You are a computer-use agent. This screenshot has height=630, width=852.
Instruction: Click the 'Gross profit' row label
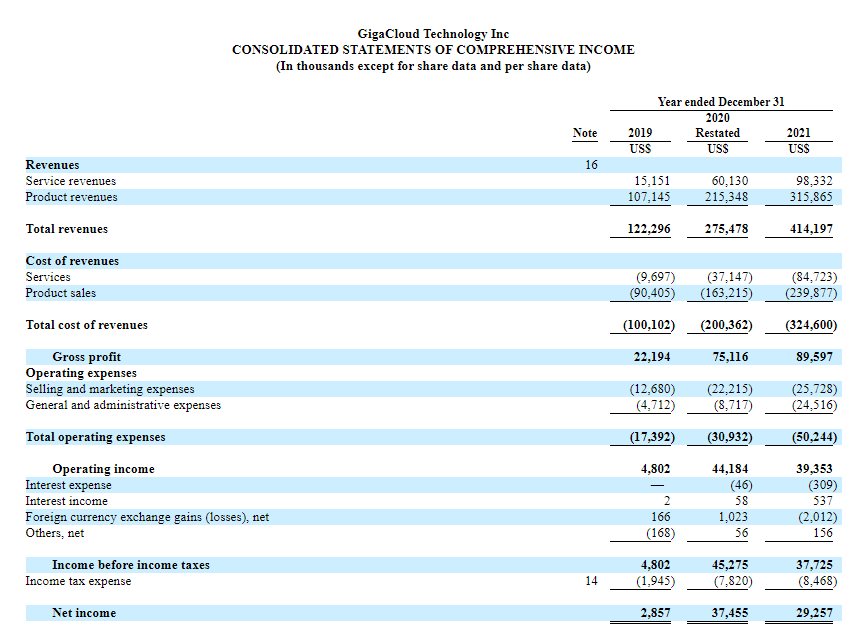click(86, 357)
